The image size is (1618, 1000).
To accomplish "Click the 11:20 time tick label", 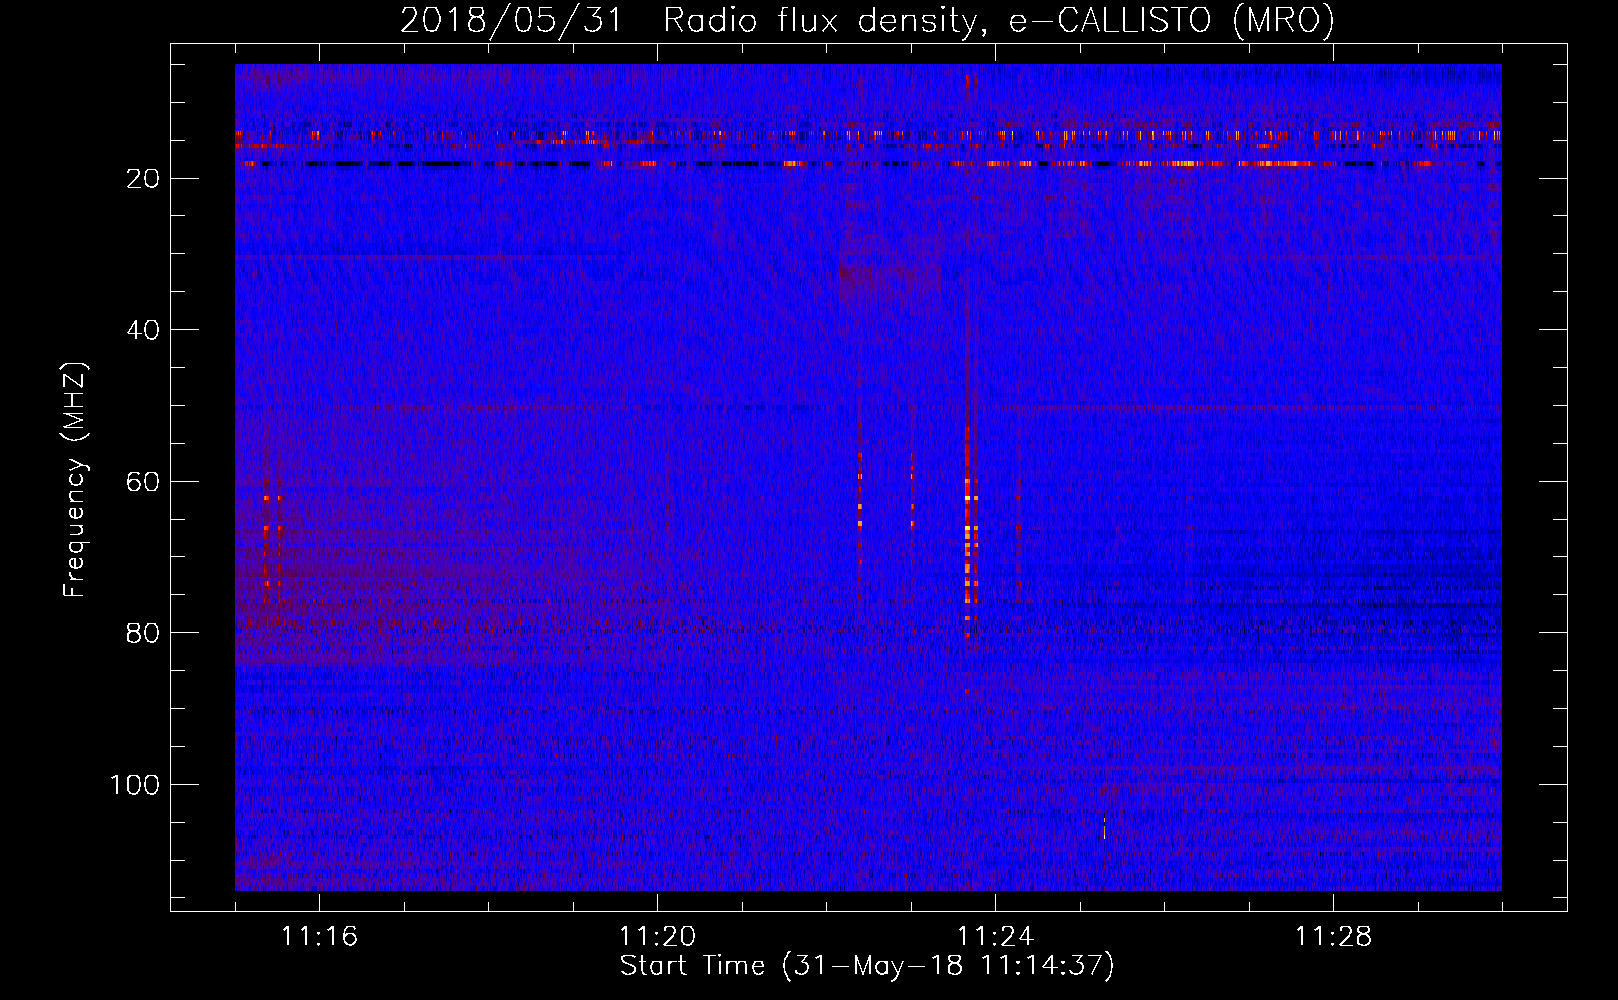I will pyautogui.click(x=657, y=937).
